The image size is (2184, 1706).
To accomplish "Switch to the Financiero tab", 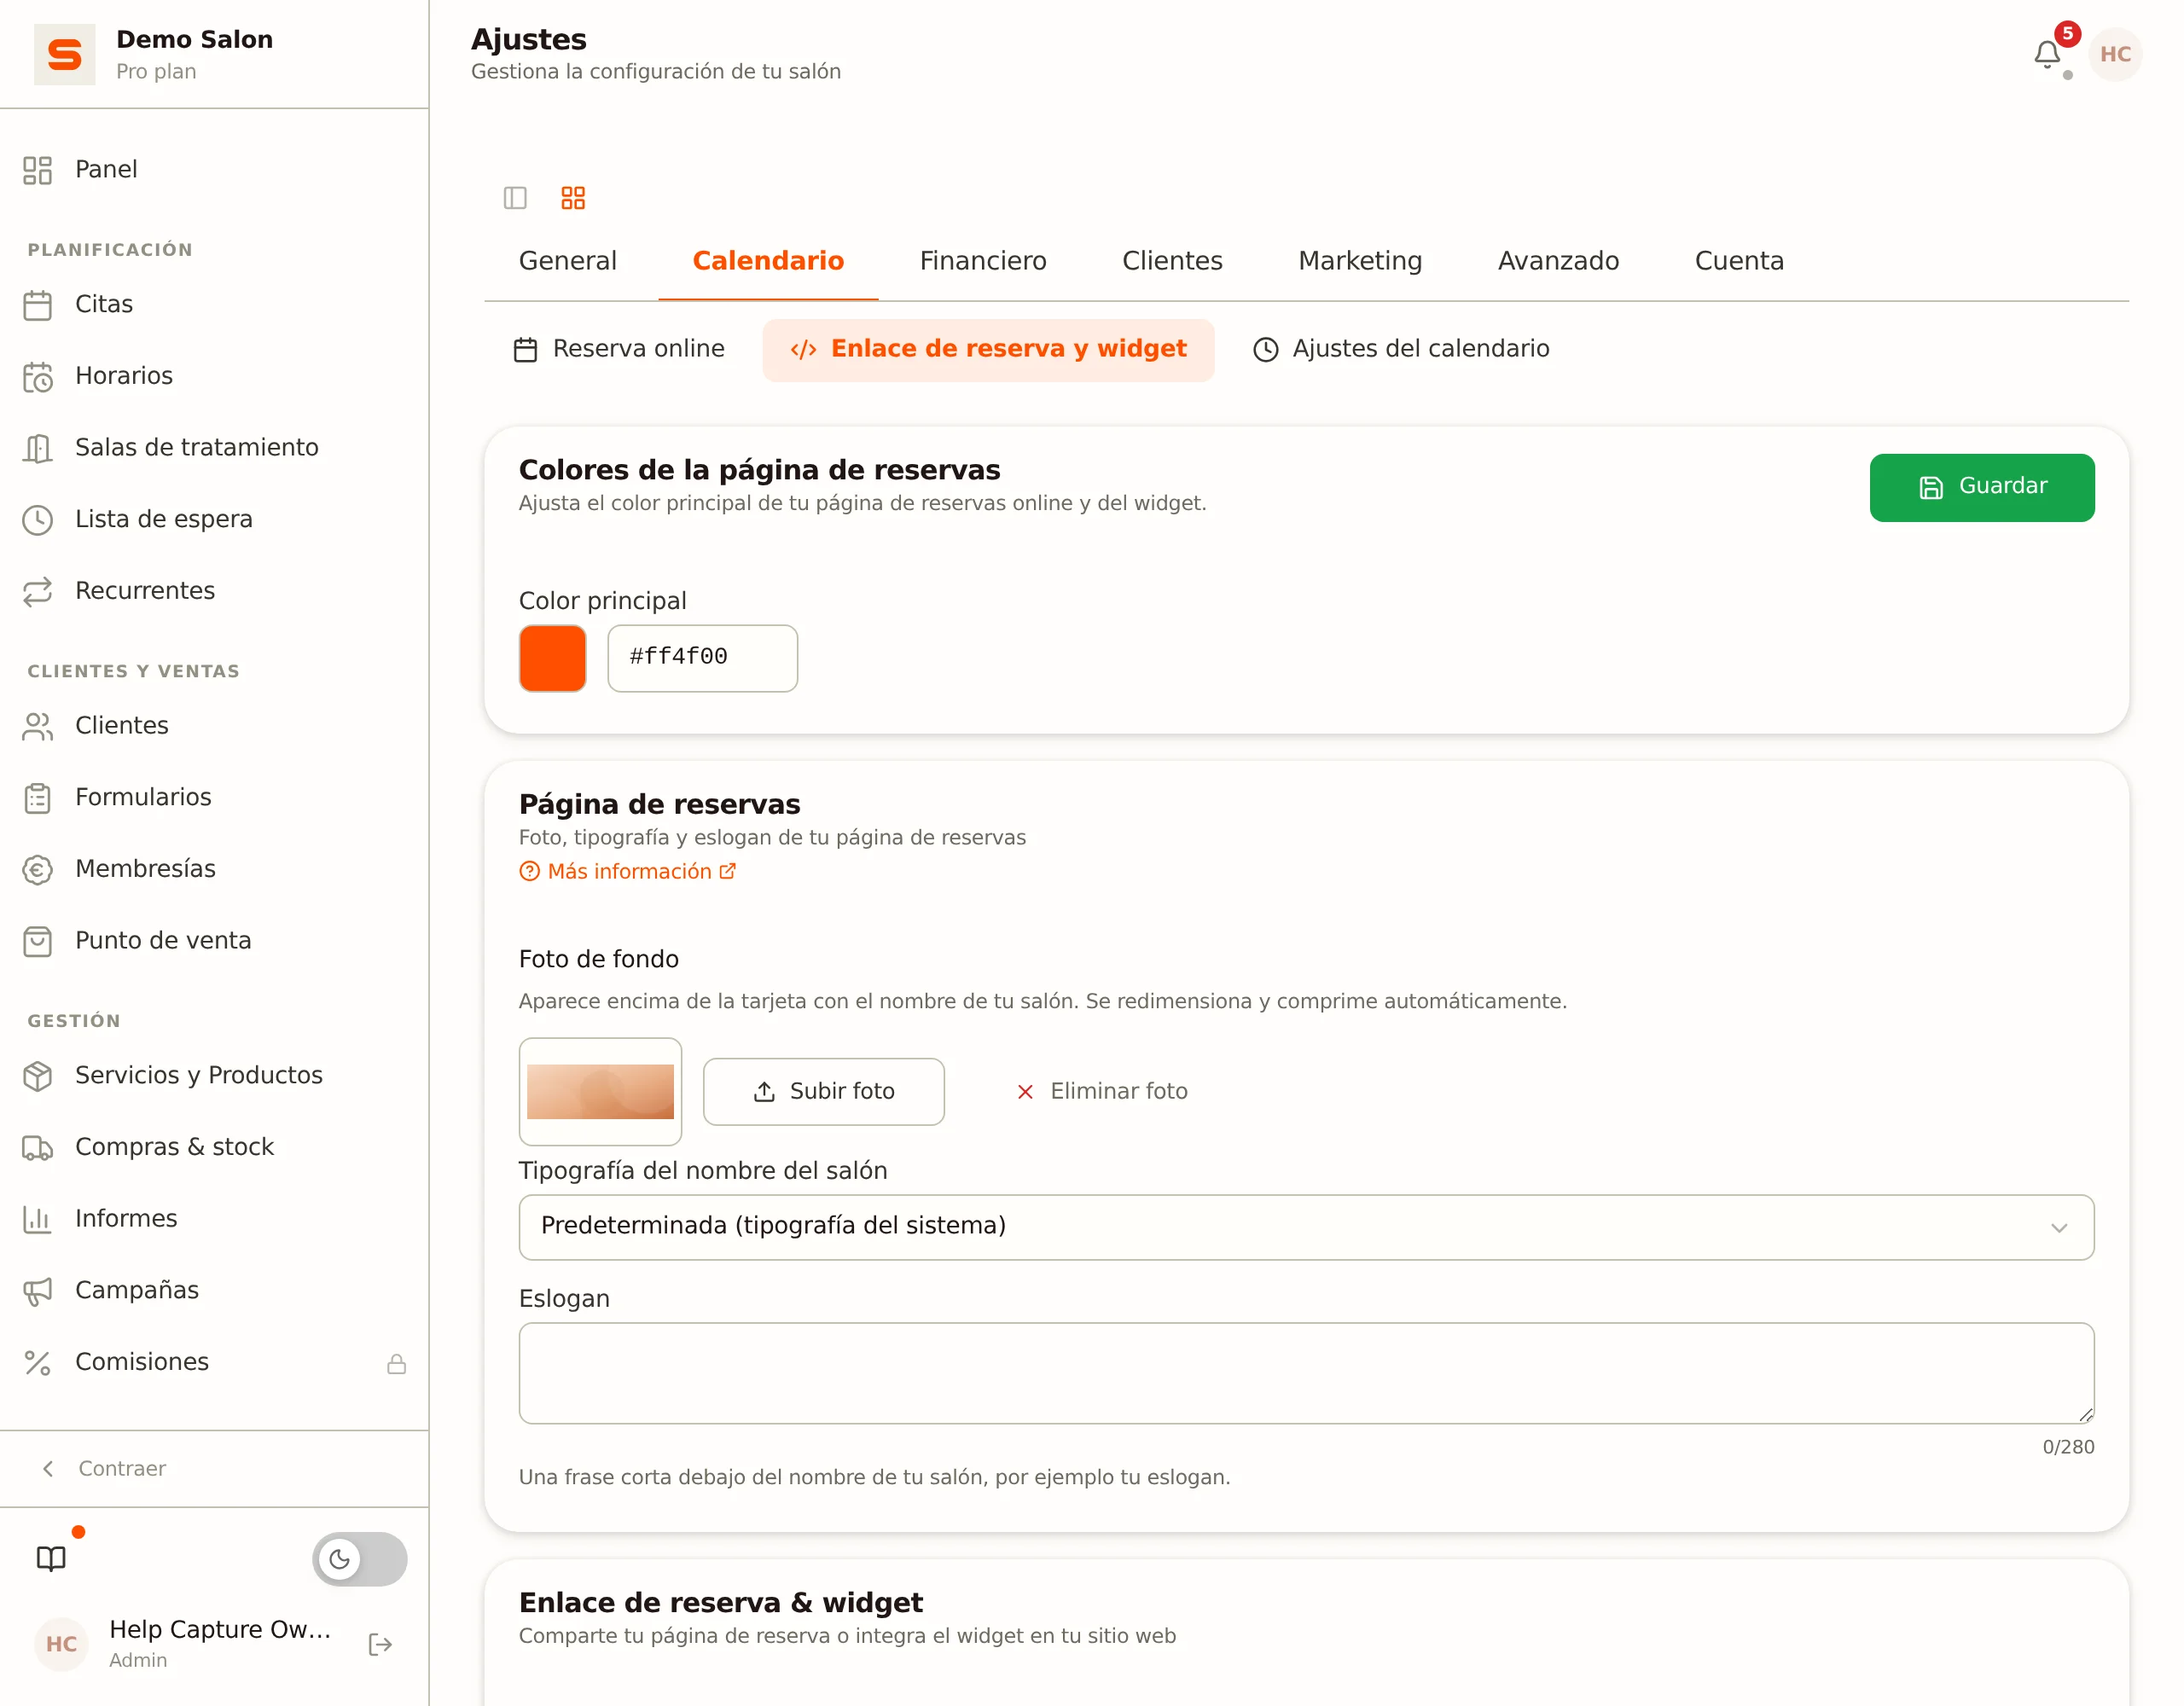I will (983, 261).
